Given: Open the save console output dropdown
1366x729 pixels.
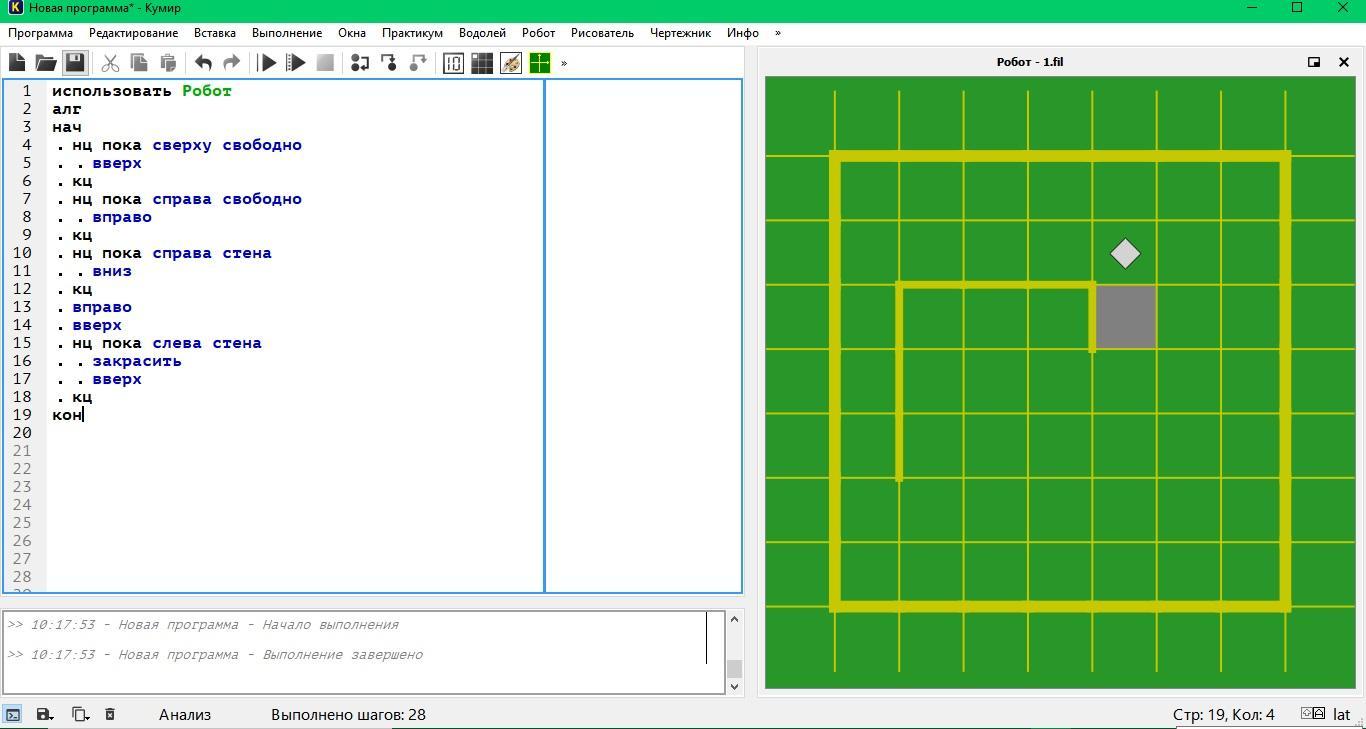Looking at the screenshot, I should (44, 714).
